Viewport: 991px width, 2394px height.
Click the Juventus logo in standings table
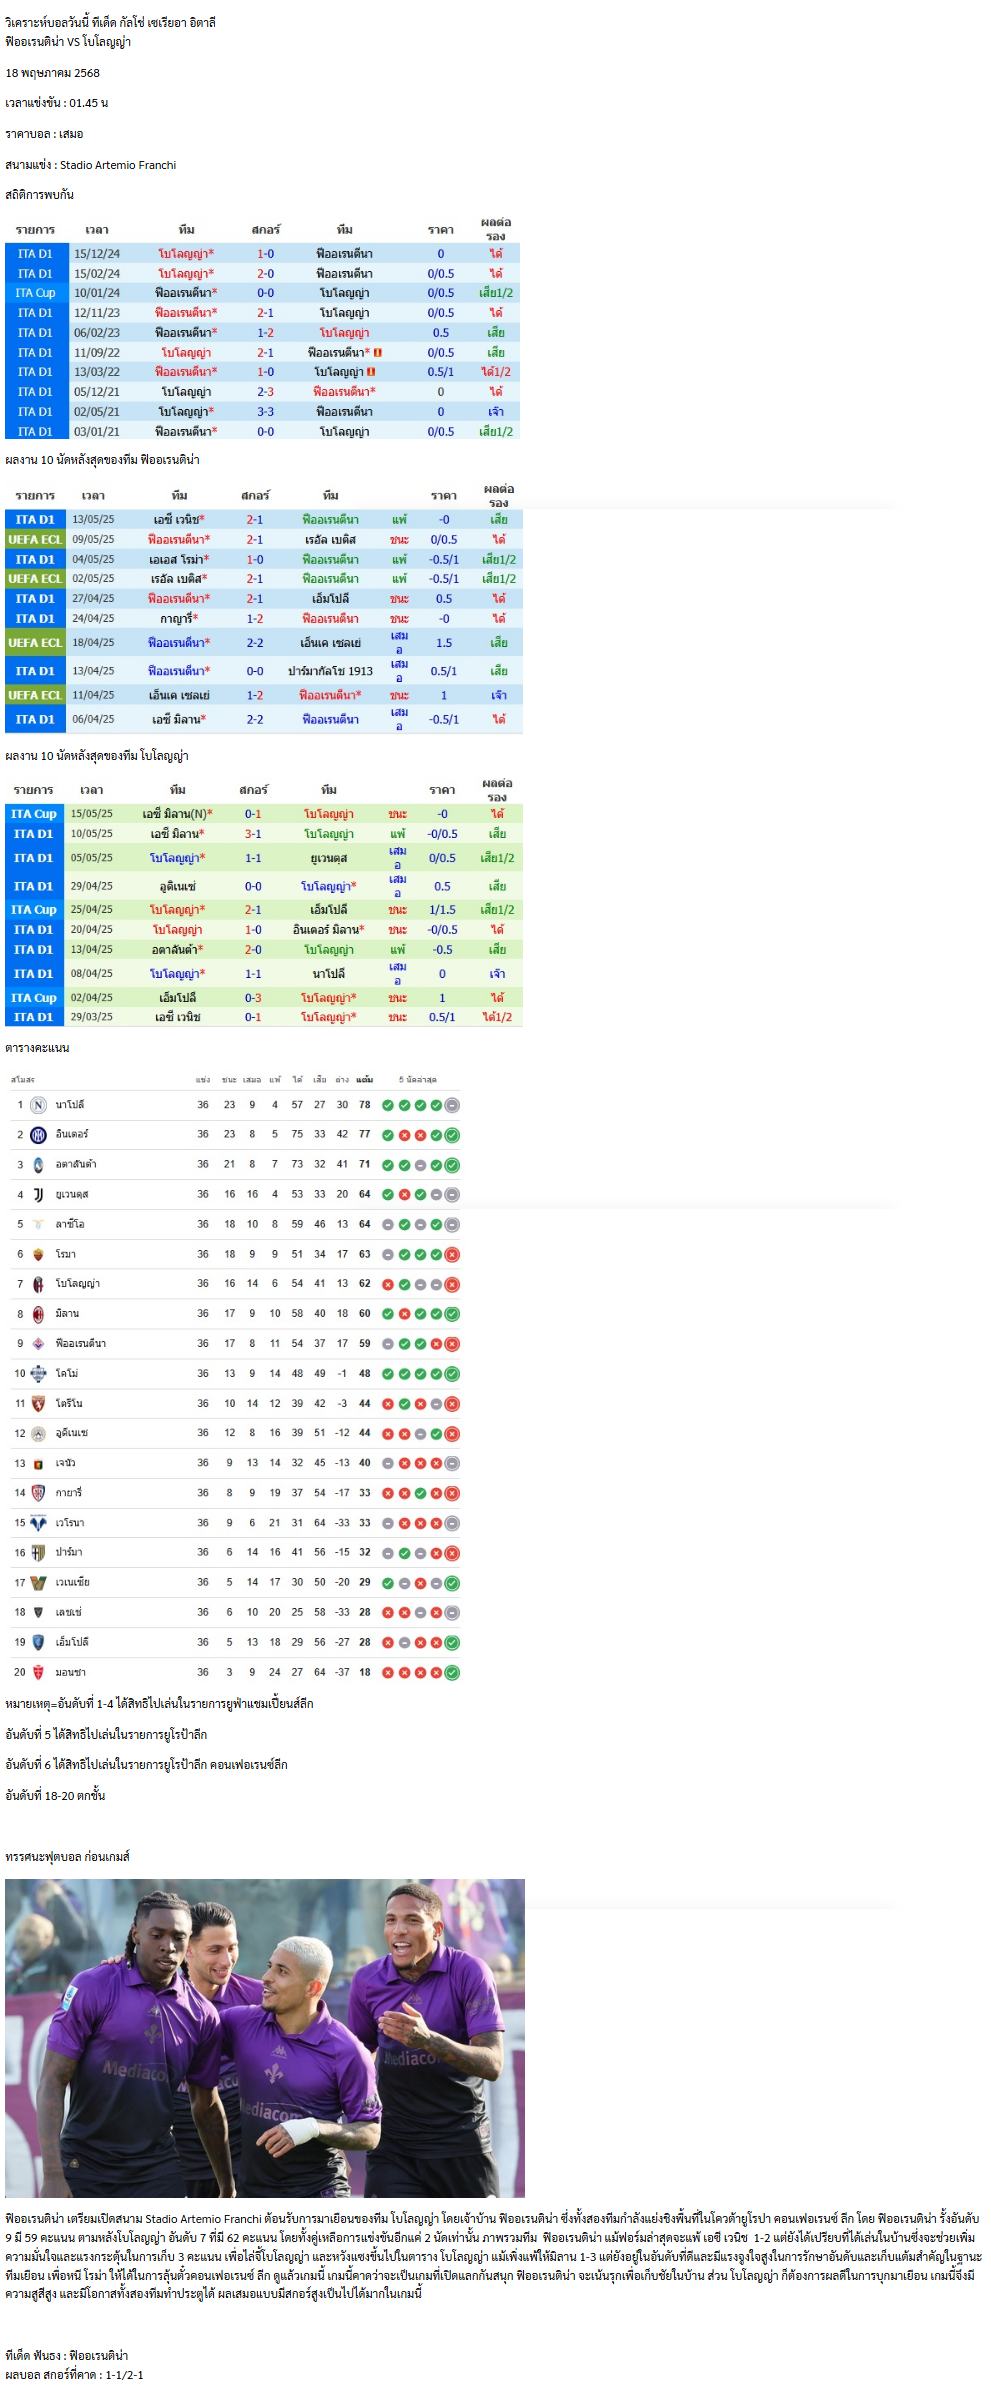(x=38, y=1195)
